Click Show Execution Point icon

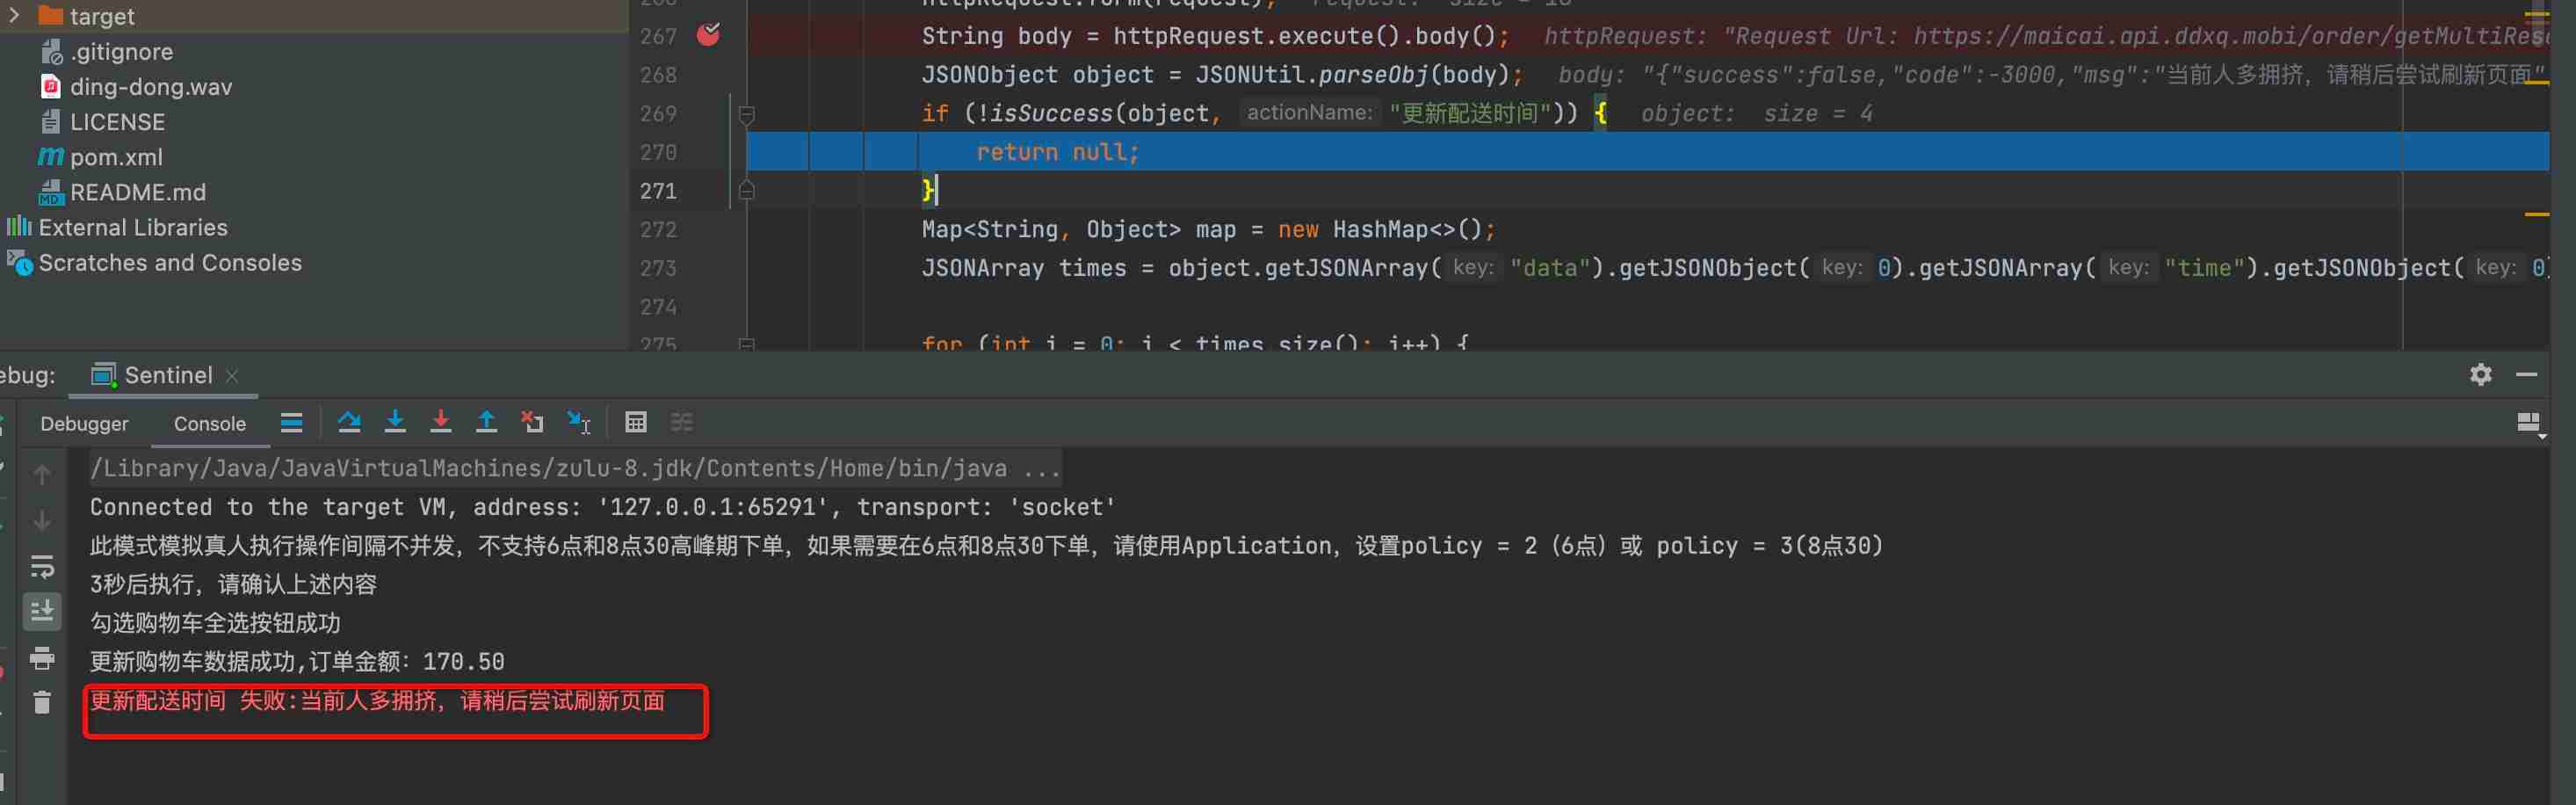point(291,423)
